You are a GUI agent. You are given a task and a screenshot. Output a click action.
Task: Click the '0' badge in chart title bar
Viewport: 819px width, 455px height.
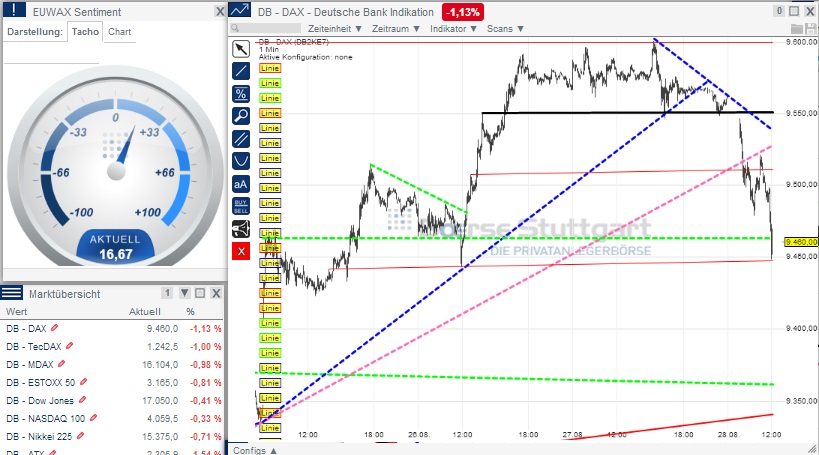779,10
